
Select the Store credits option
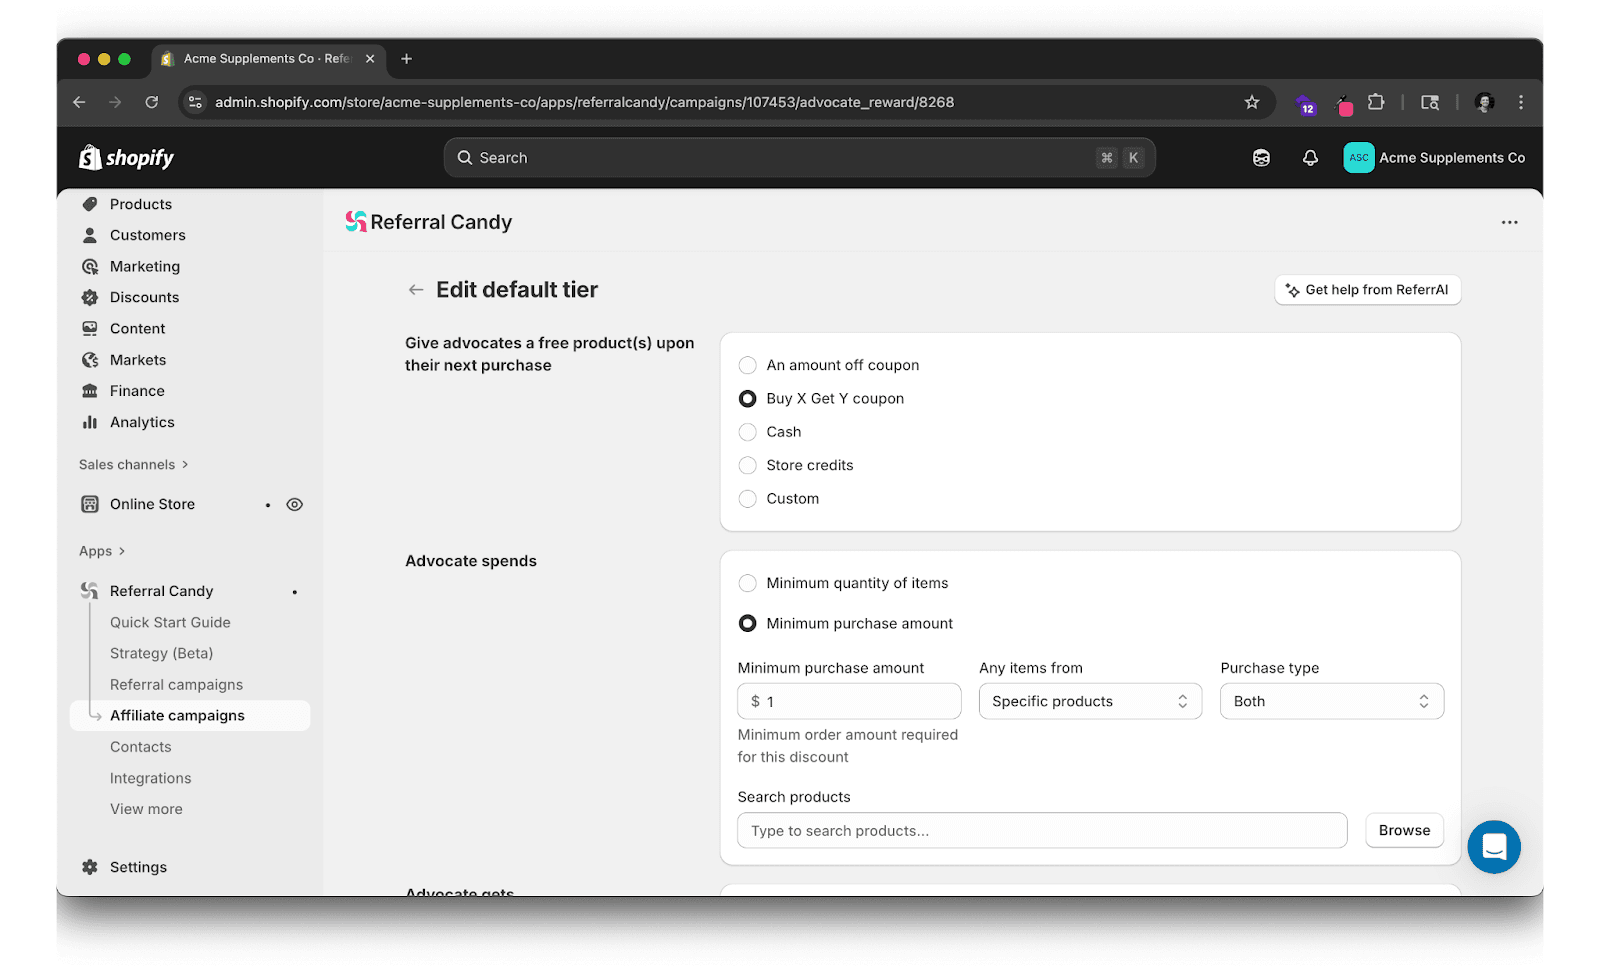click(747, 465)
